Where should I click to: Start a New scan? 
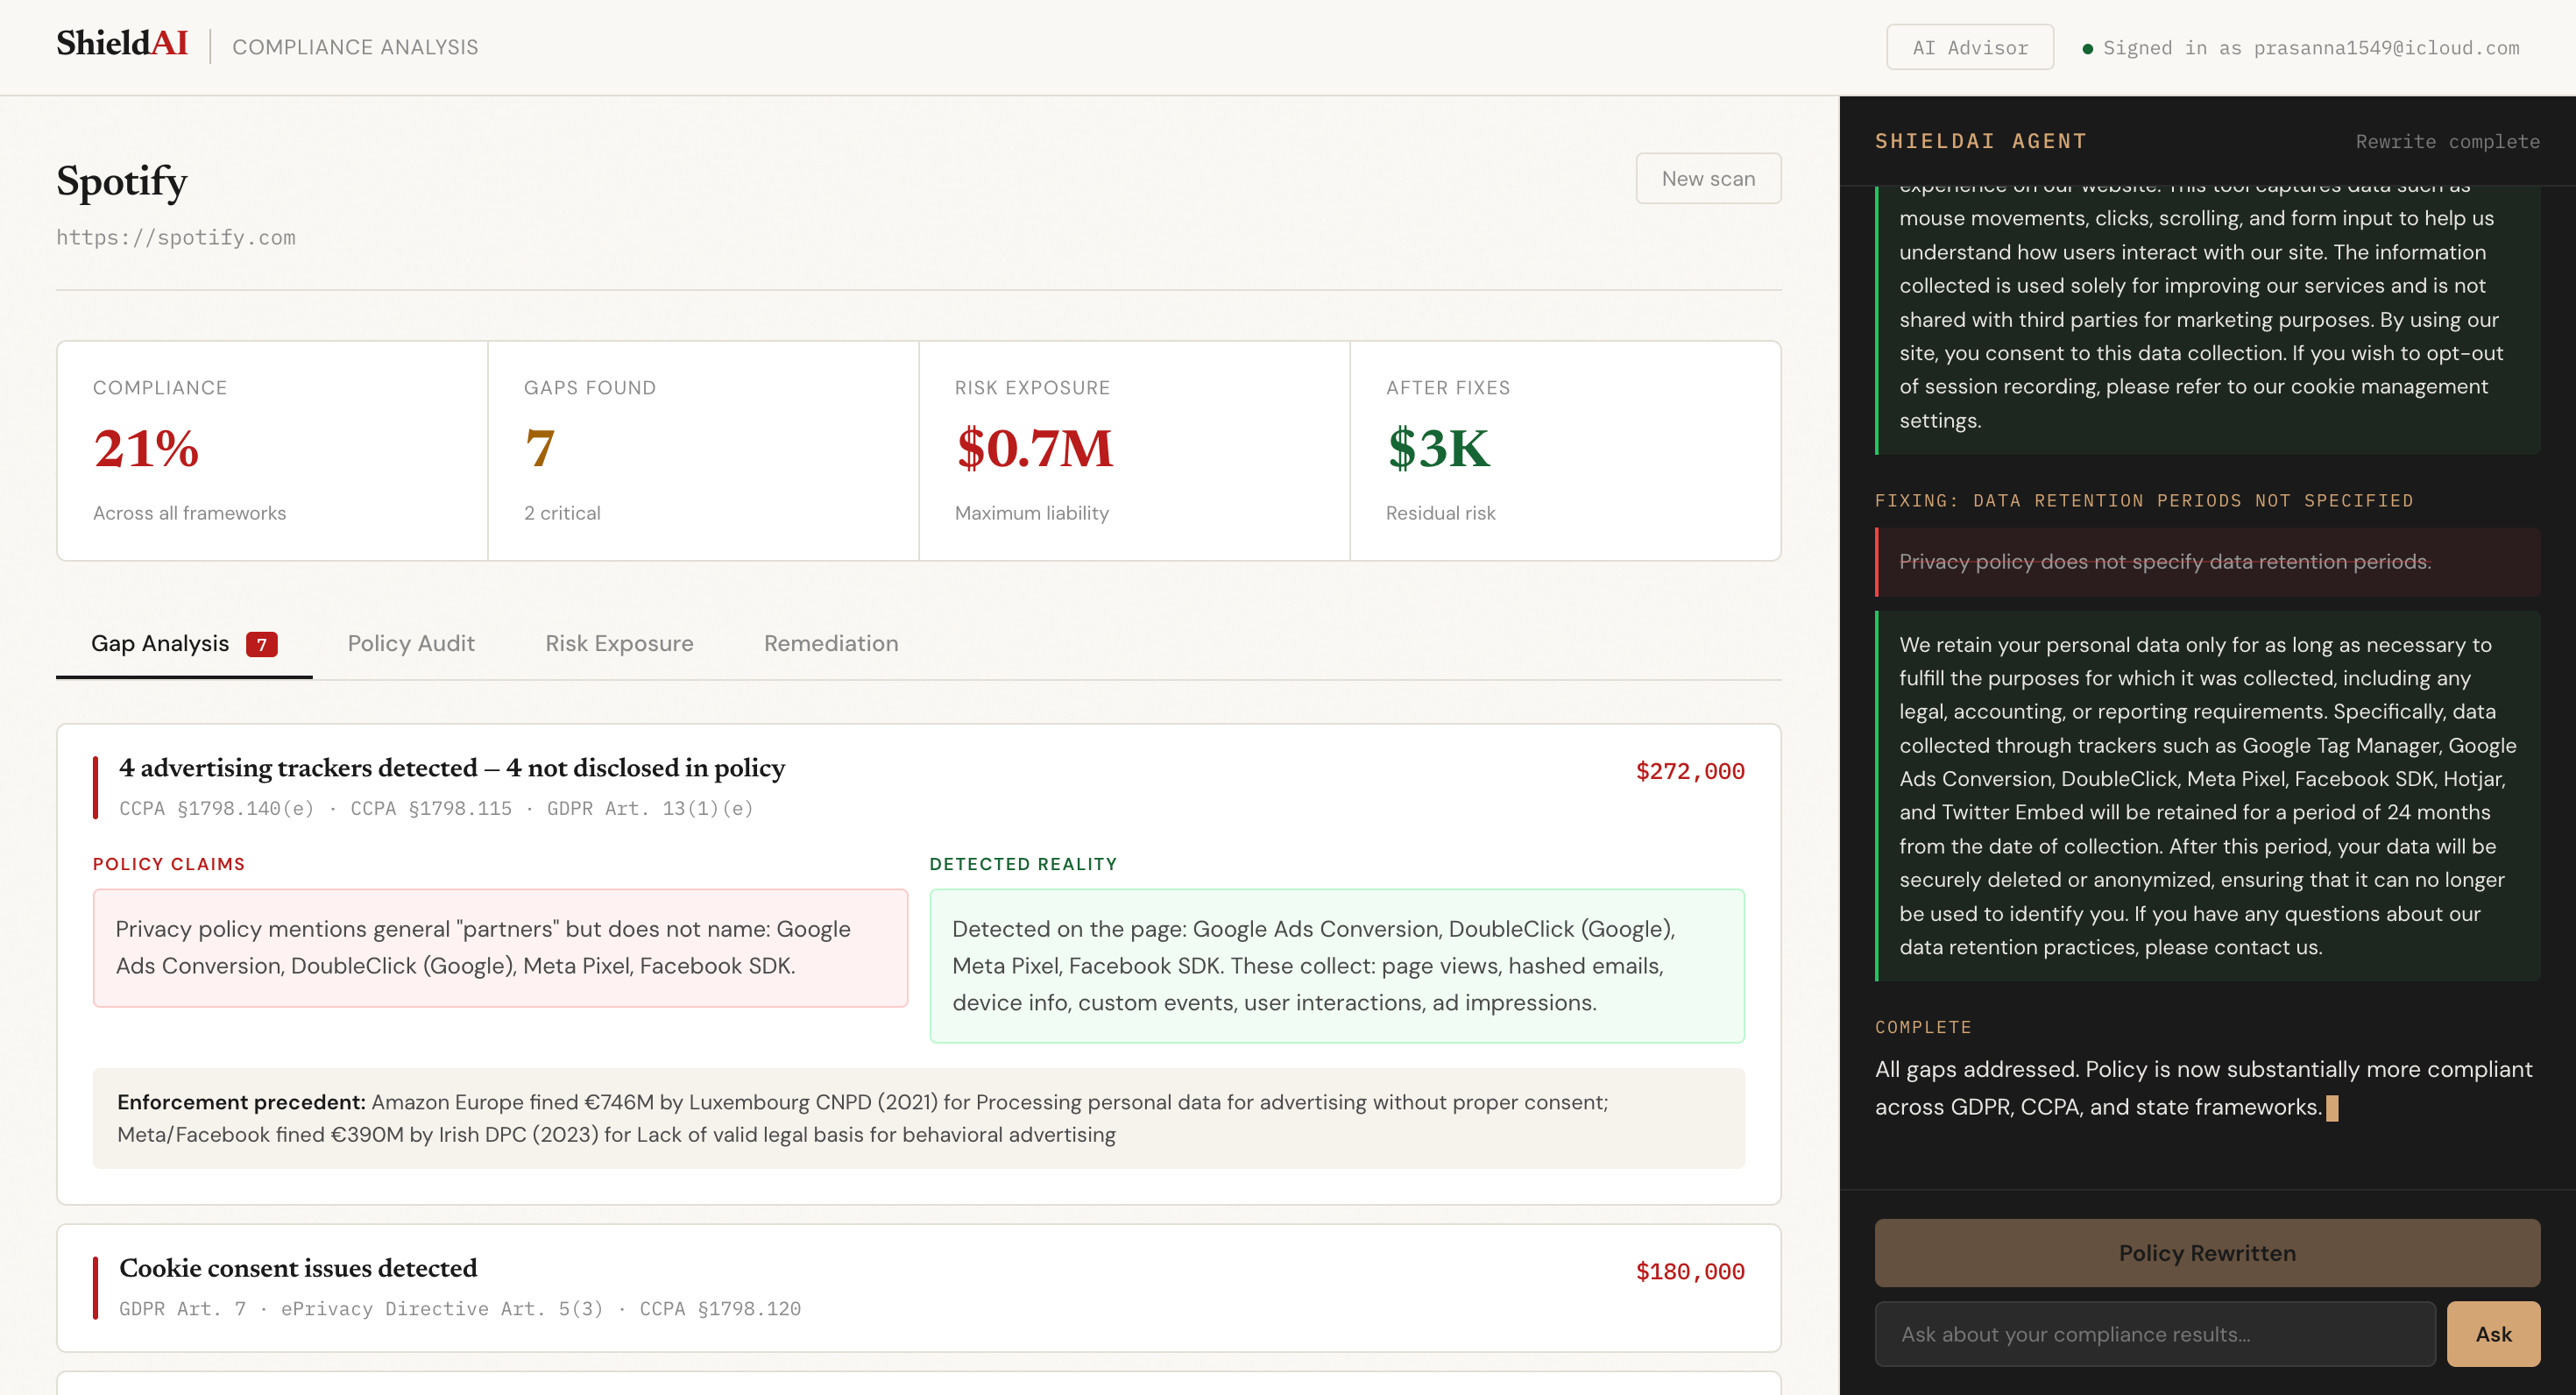(x=1707, y=179)
